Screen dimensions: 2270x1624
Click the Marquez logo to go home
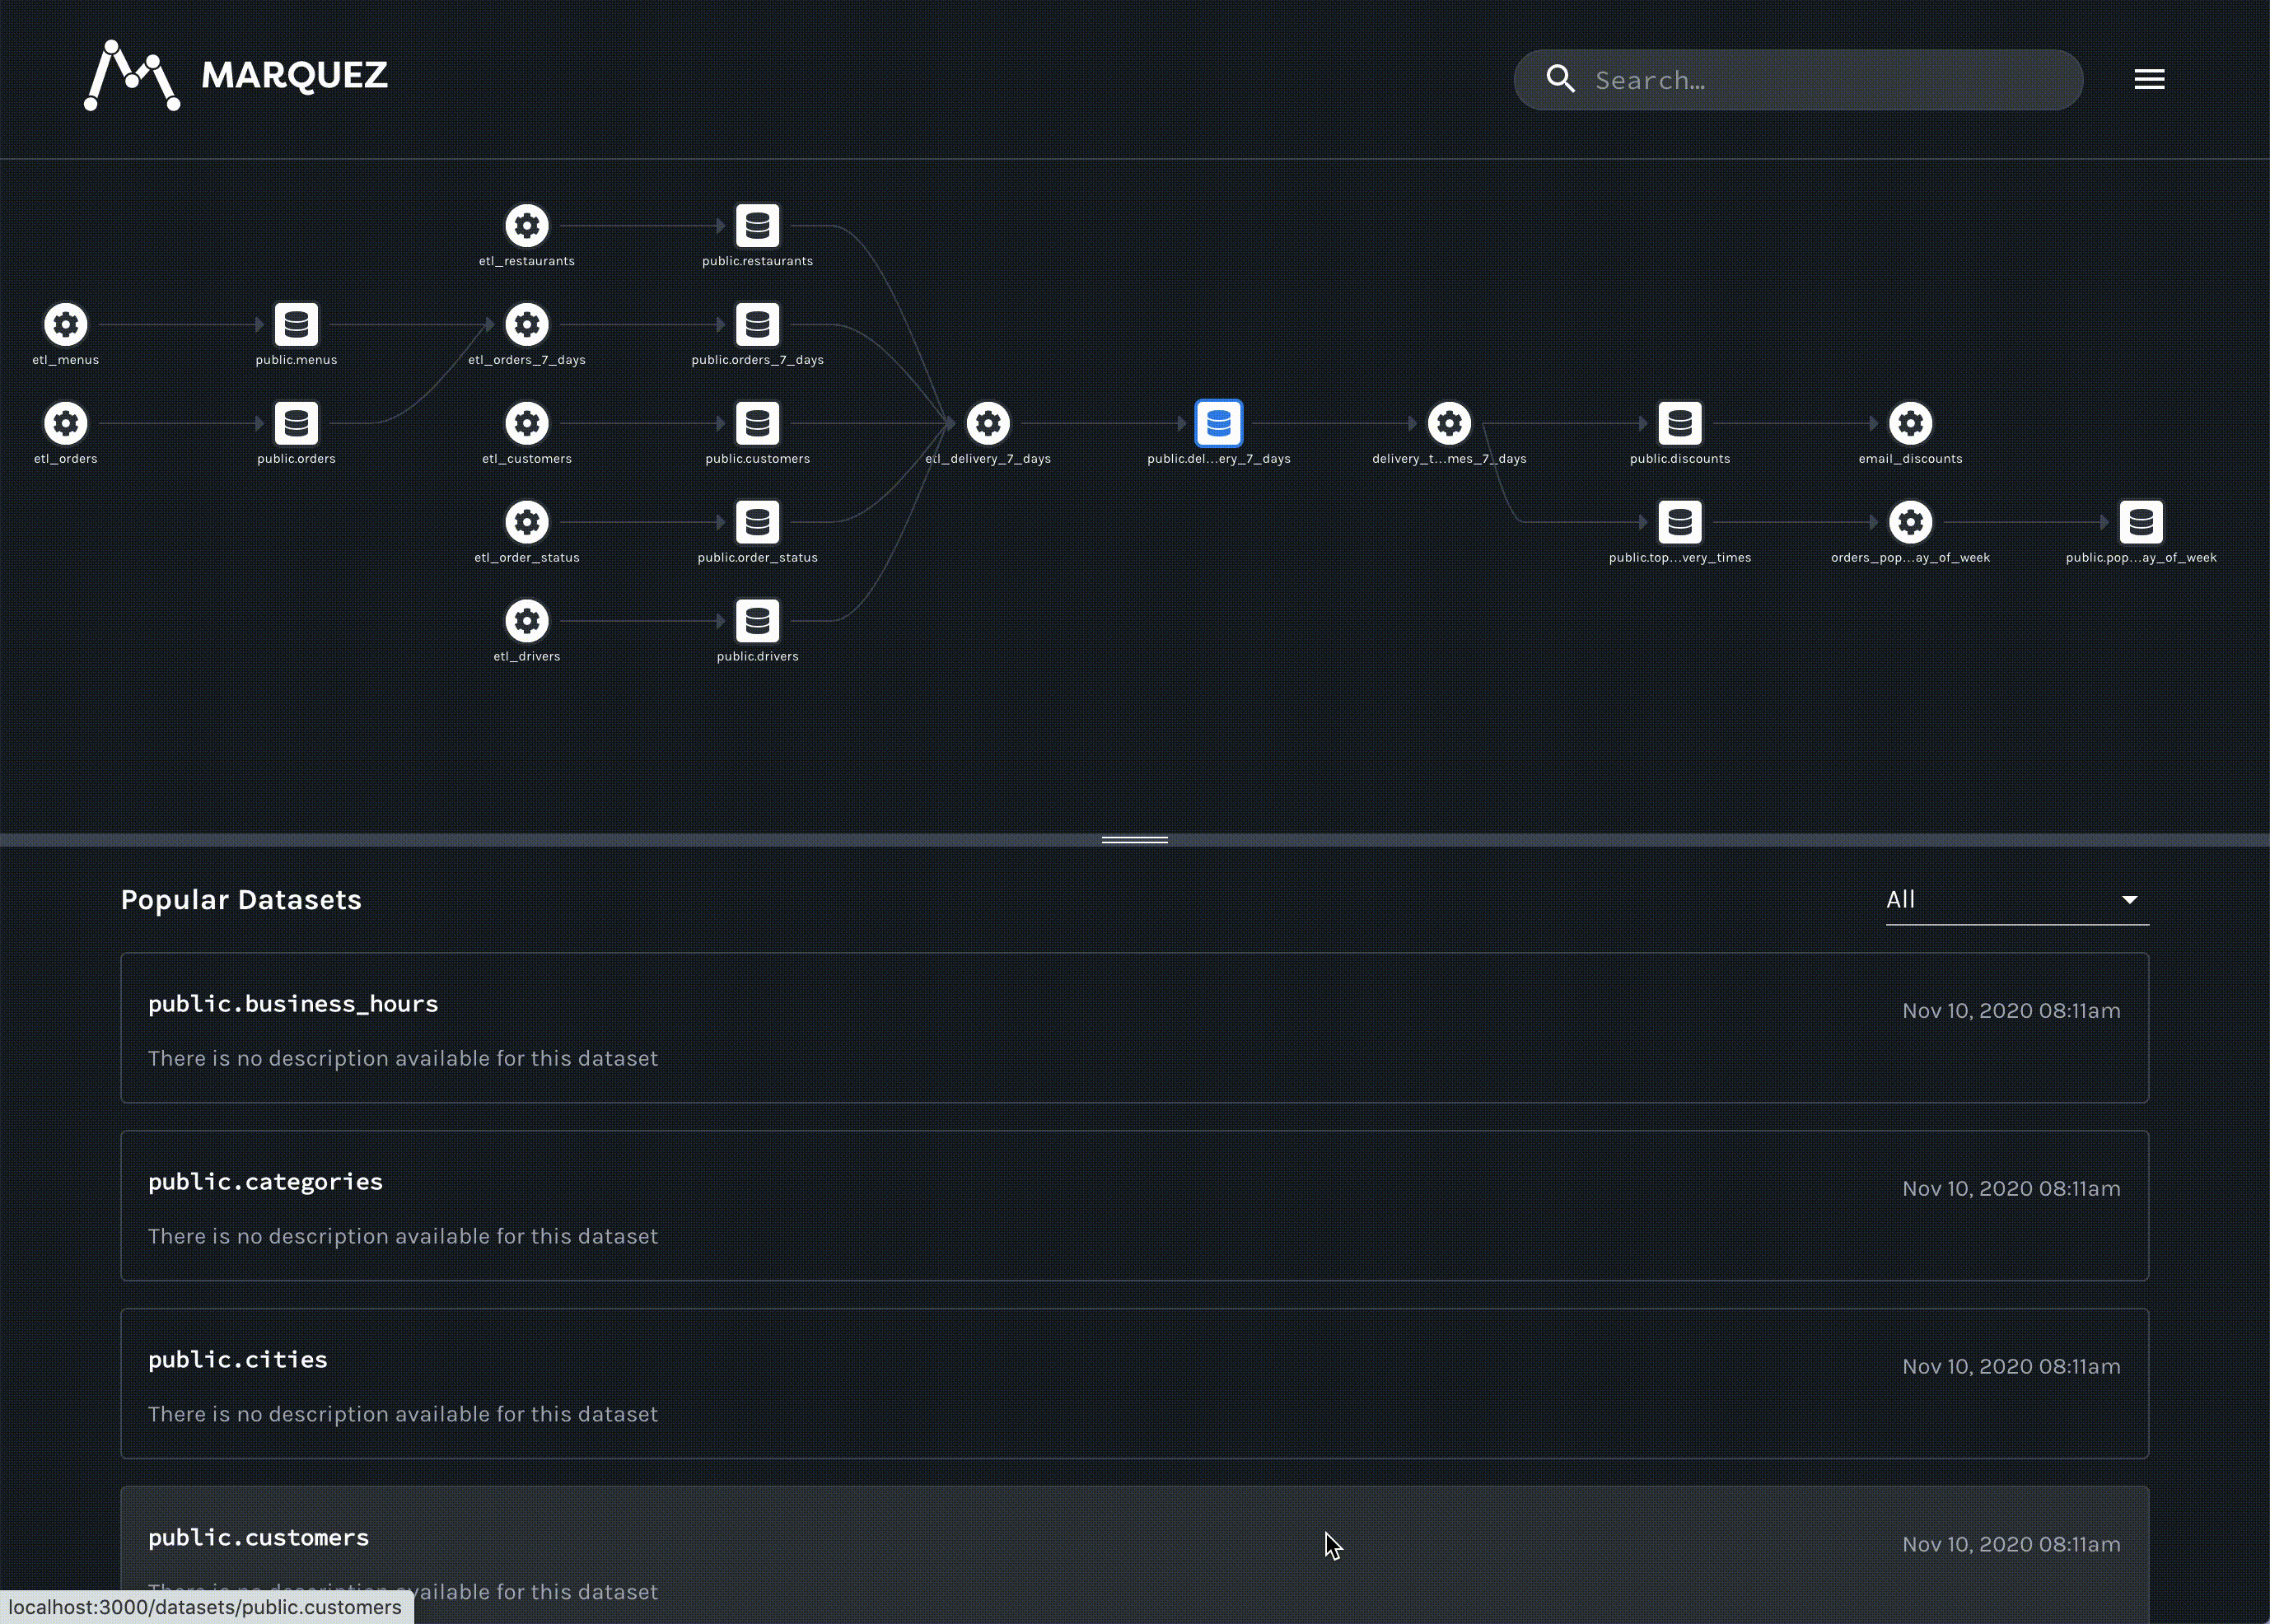(x=236, y=76)
